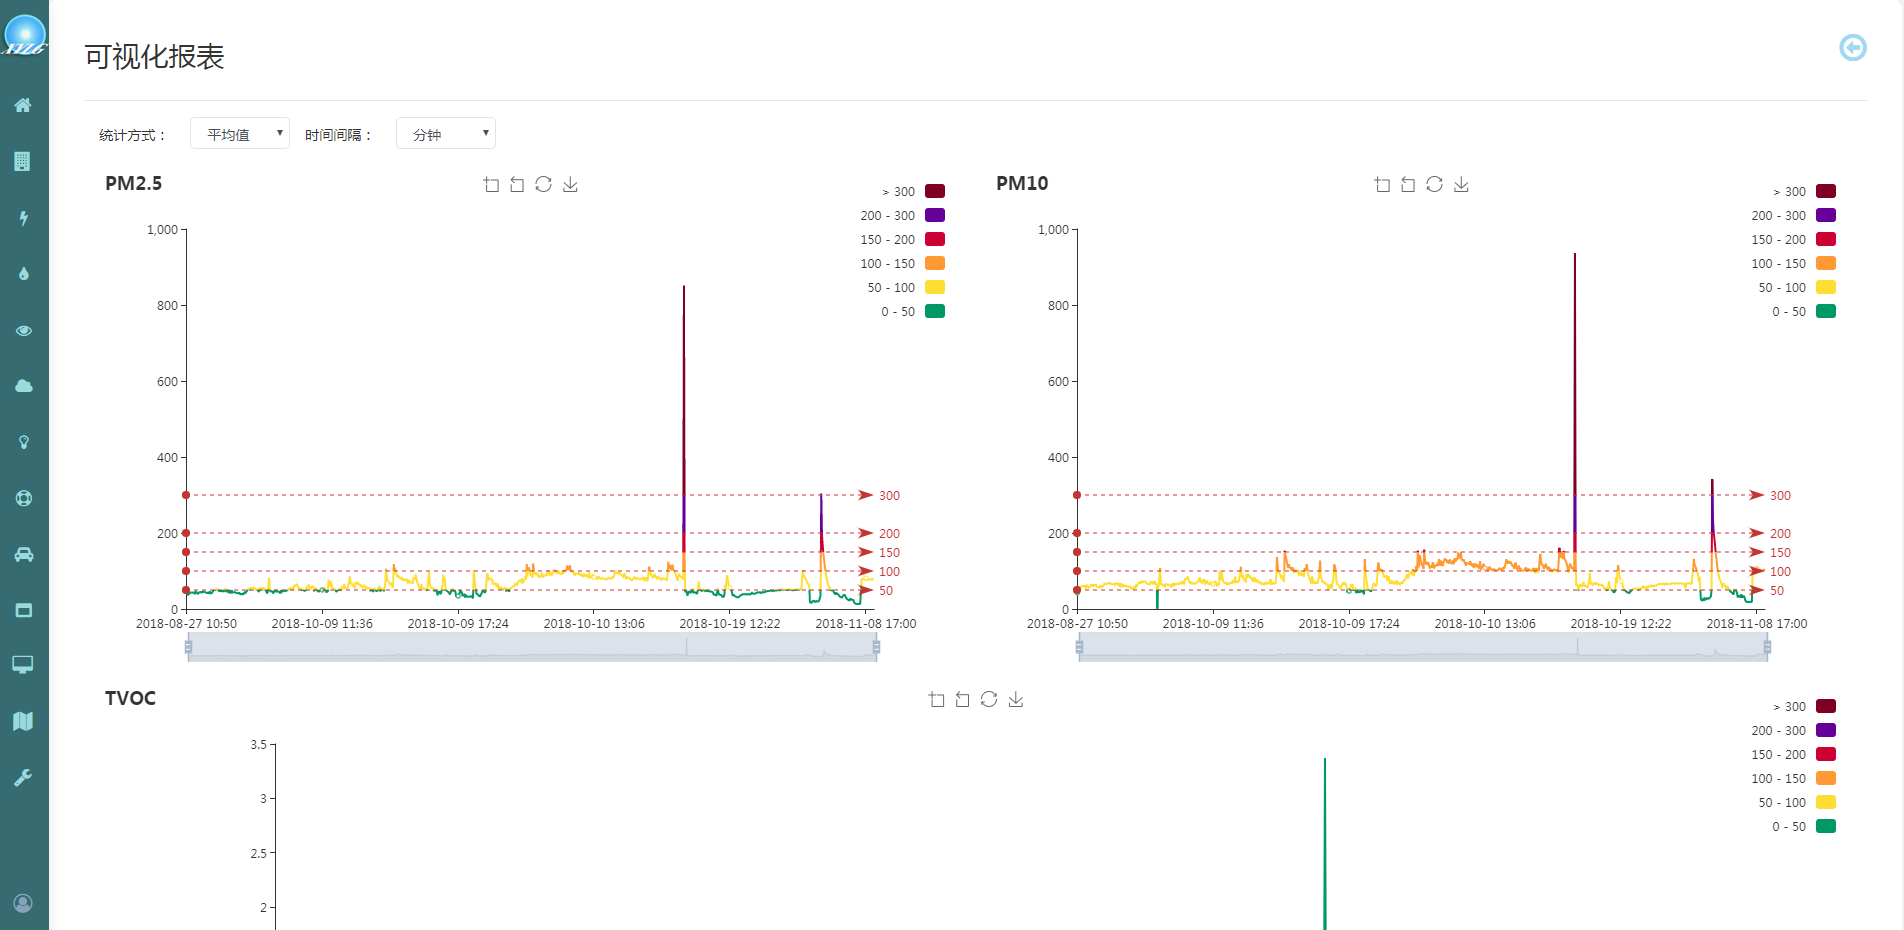Save the TVOC chart as image
The height and width of the screenshot is (930, 1904).
tap(1015, 699)
